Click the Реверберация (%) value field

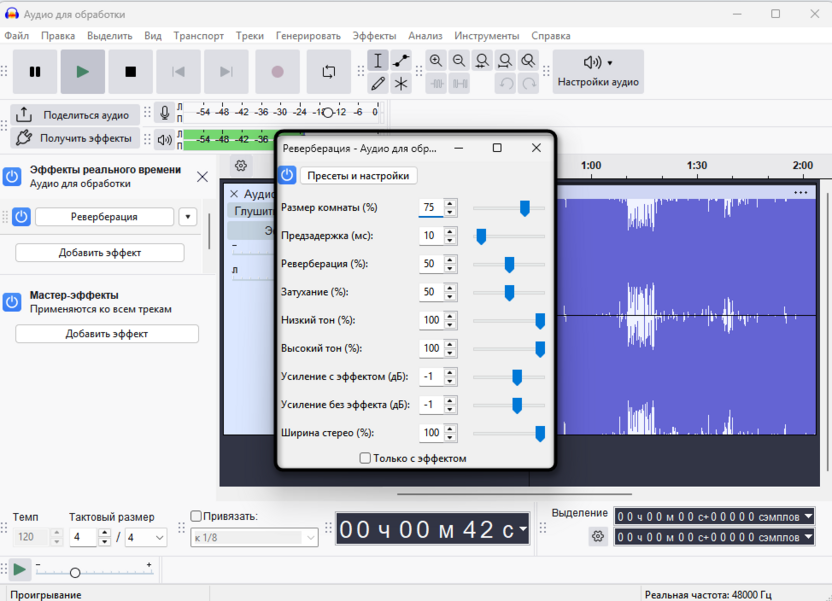coord(431,264)
